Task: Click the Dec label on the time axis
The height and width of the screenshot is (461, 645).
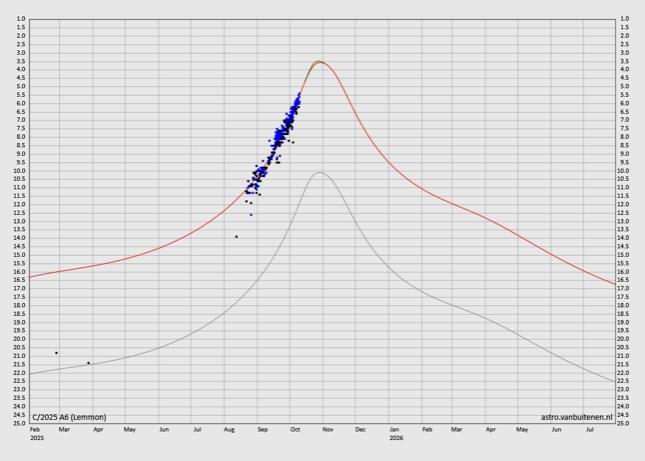Action: click(360, 429)
